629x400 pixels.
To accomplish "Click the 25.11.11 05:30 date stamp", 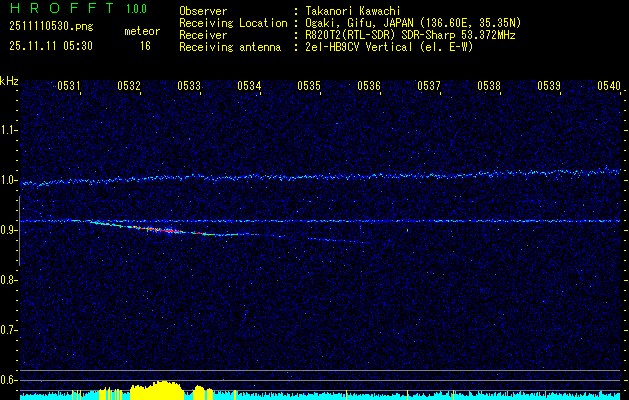I will [50, 46].
